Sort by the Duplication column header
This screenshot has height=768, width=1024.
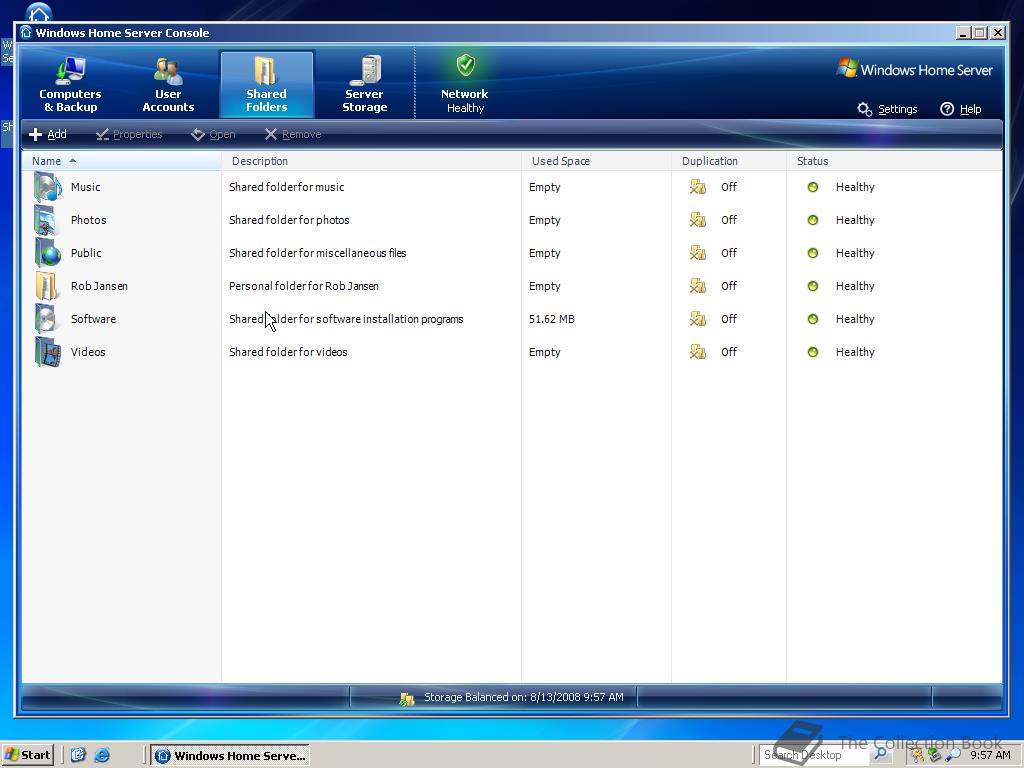729,161
